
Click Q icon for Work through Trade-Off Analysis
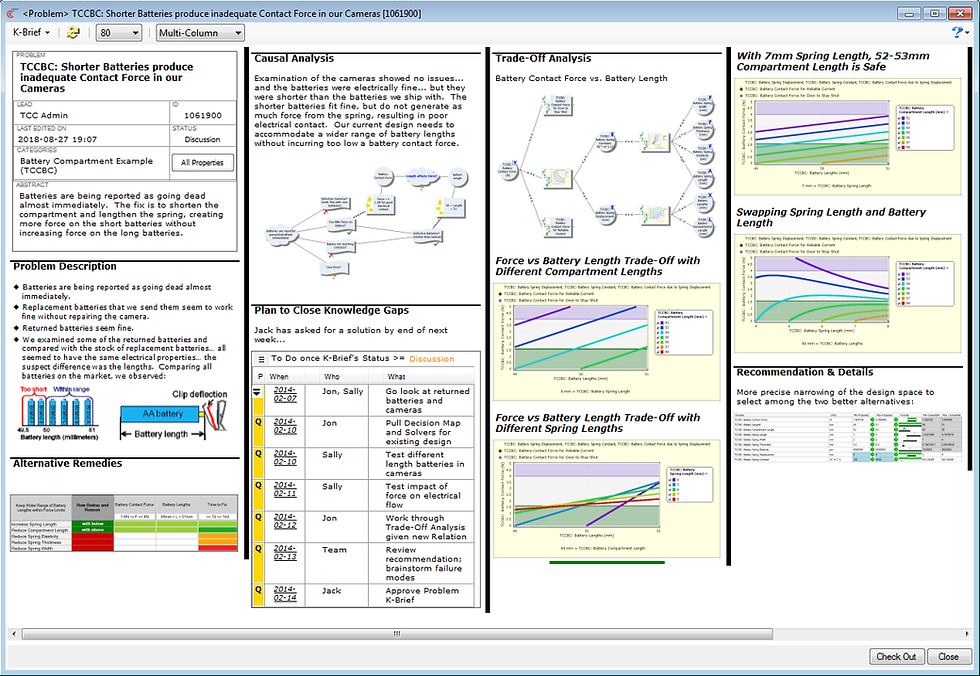tap(258, 518)
